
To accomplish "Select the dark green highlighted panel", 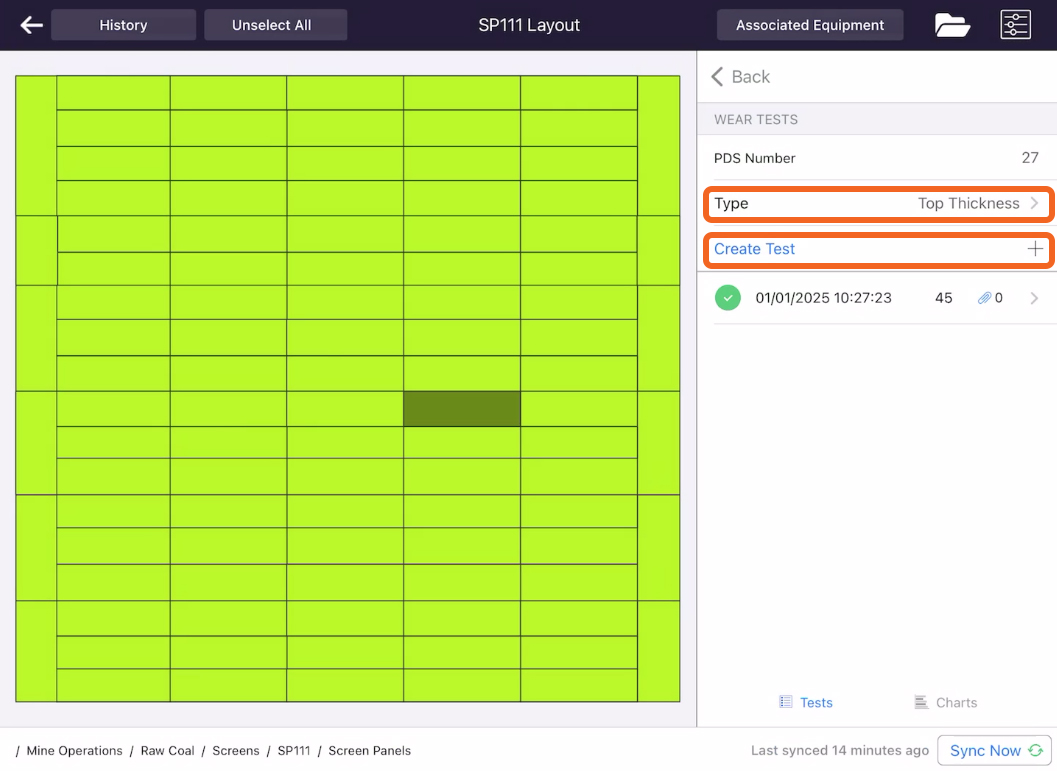I will 462,408.
